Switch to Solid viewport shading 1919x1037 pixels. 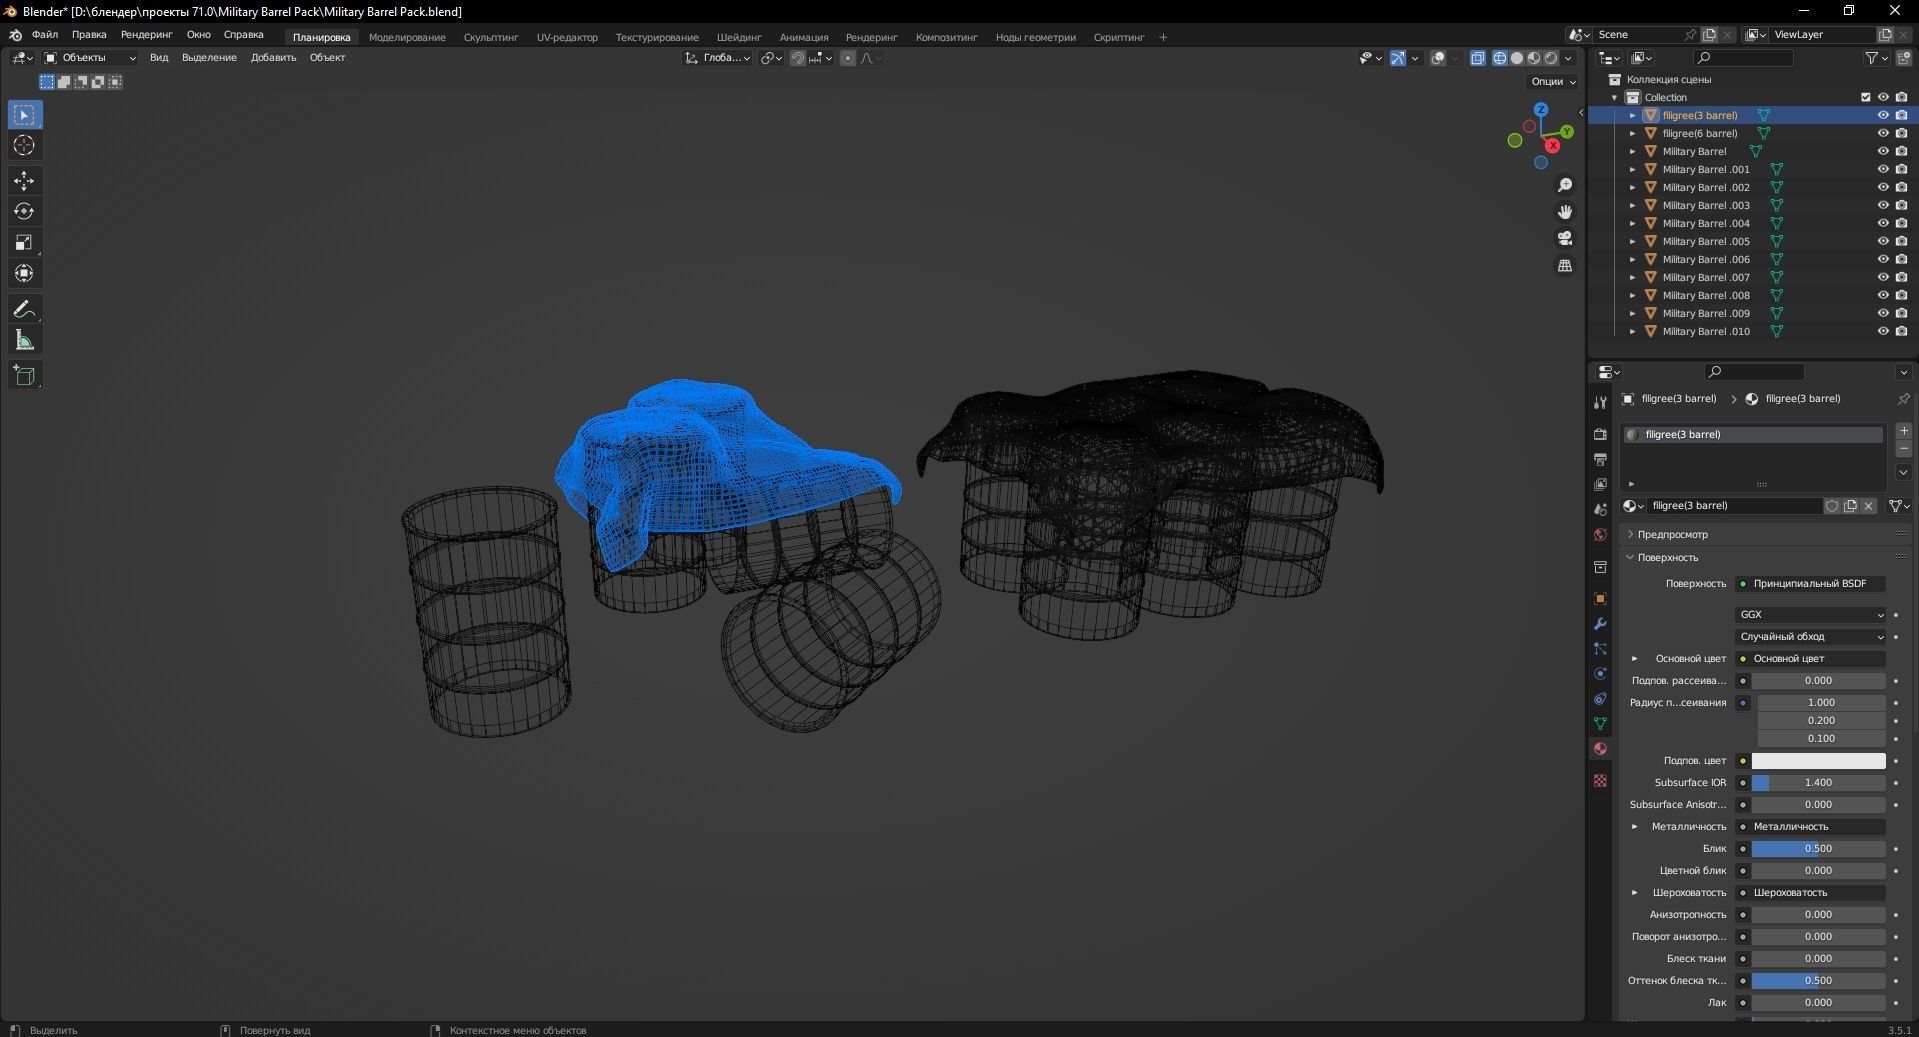tap(1517, 58)
